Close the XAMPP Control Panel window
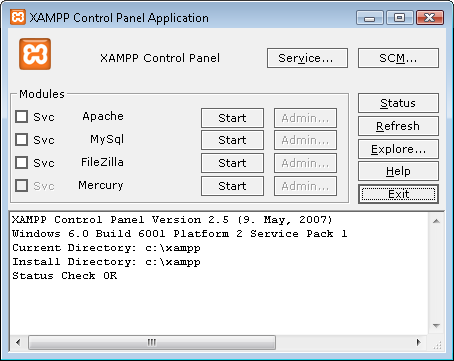Screen dimensions: 454x361 tap(430, 17)
